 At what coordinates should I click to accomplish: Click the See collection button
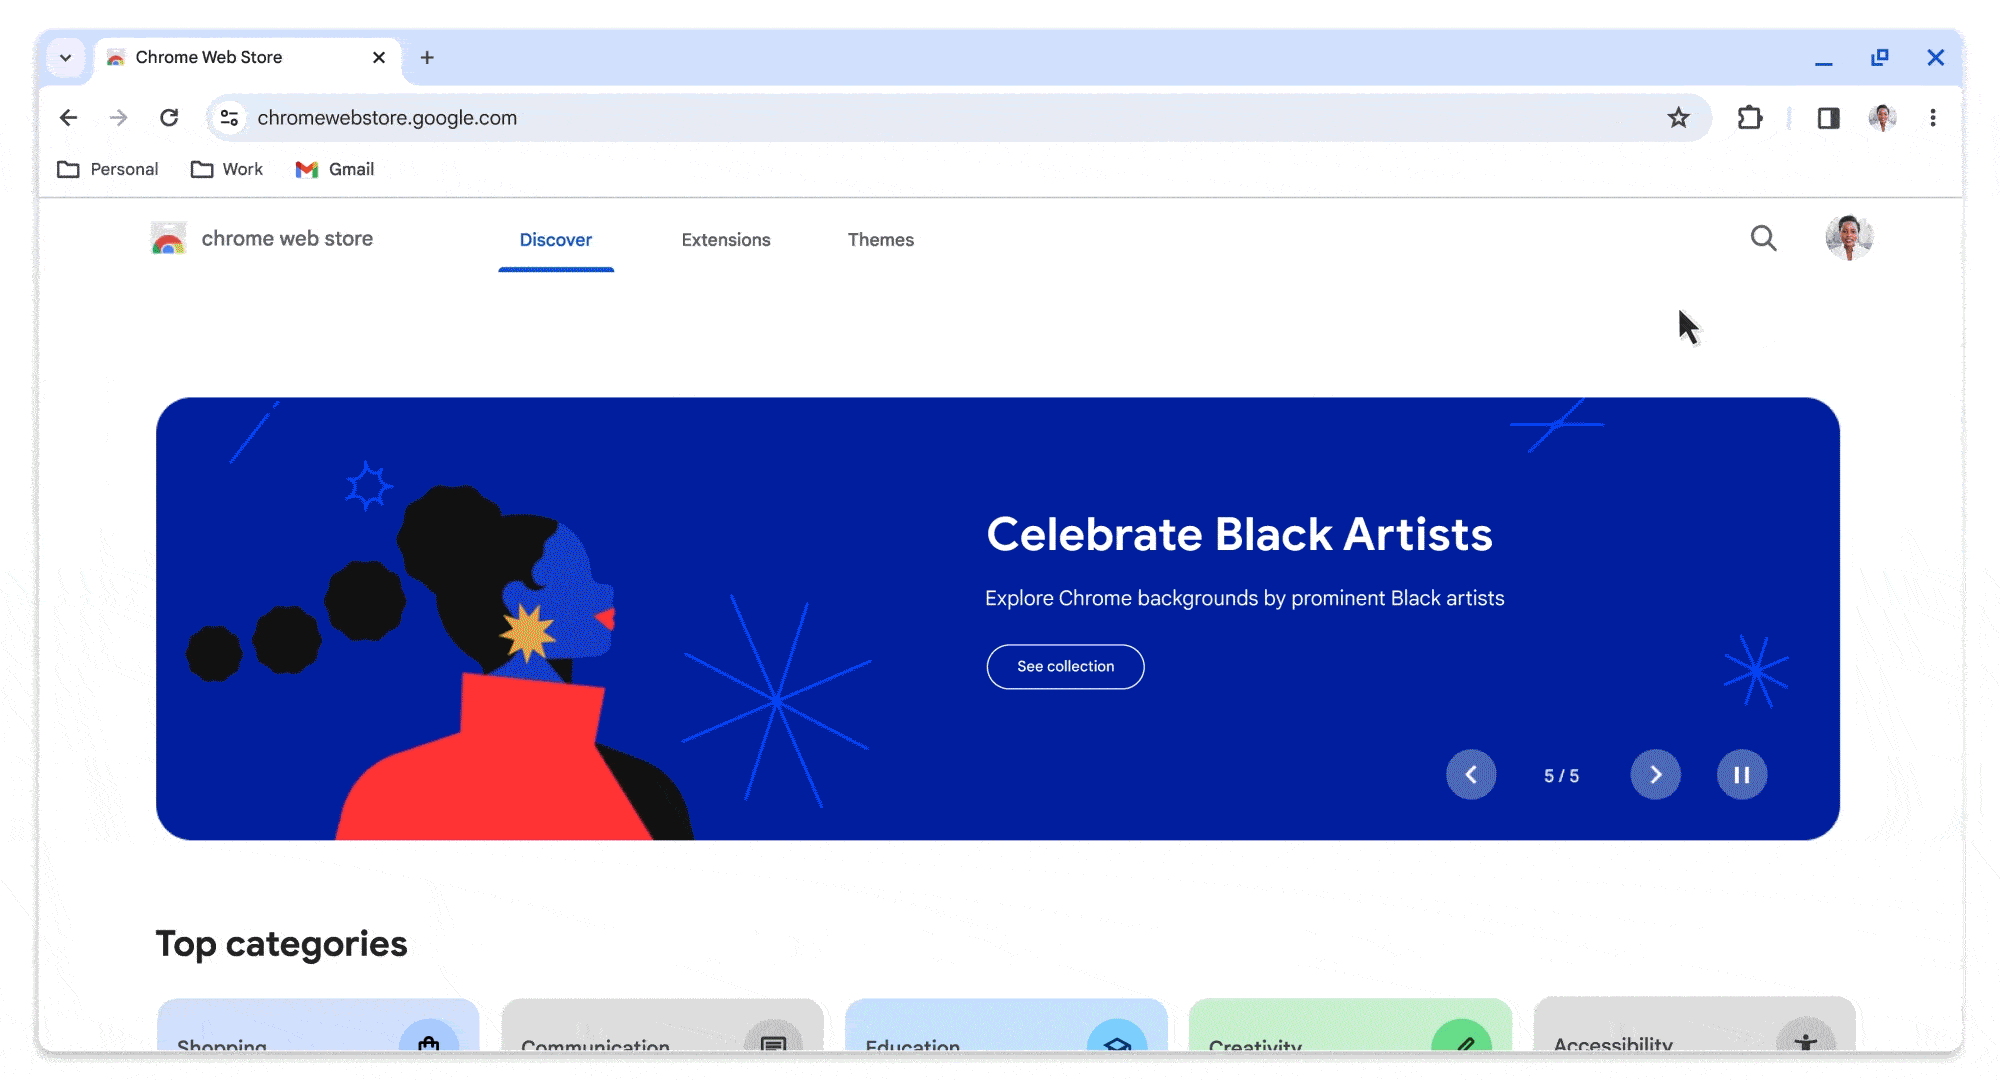pyautogui.click(x=1065, y=666)
